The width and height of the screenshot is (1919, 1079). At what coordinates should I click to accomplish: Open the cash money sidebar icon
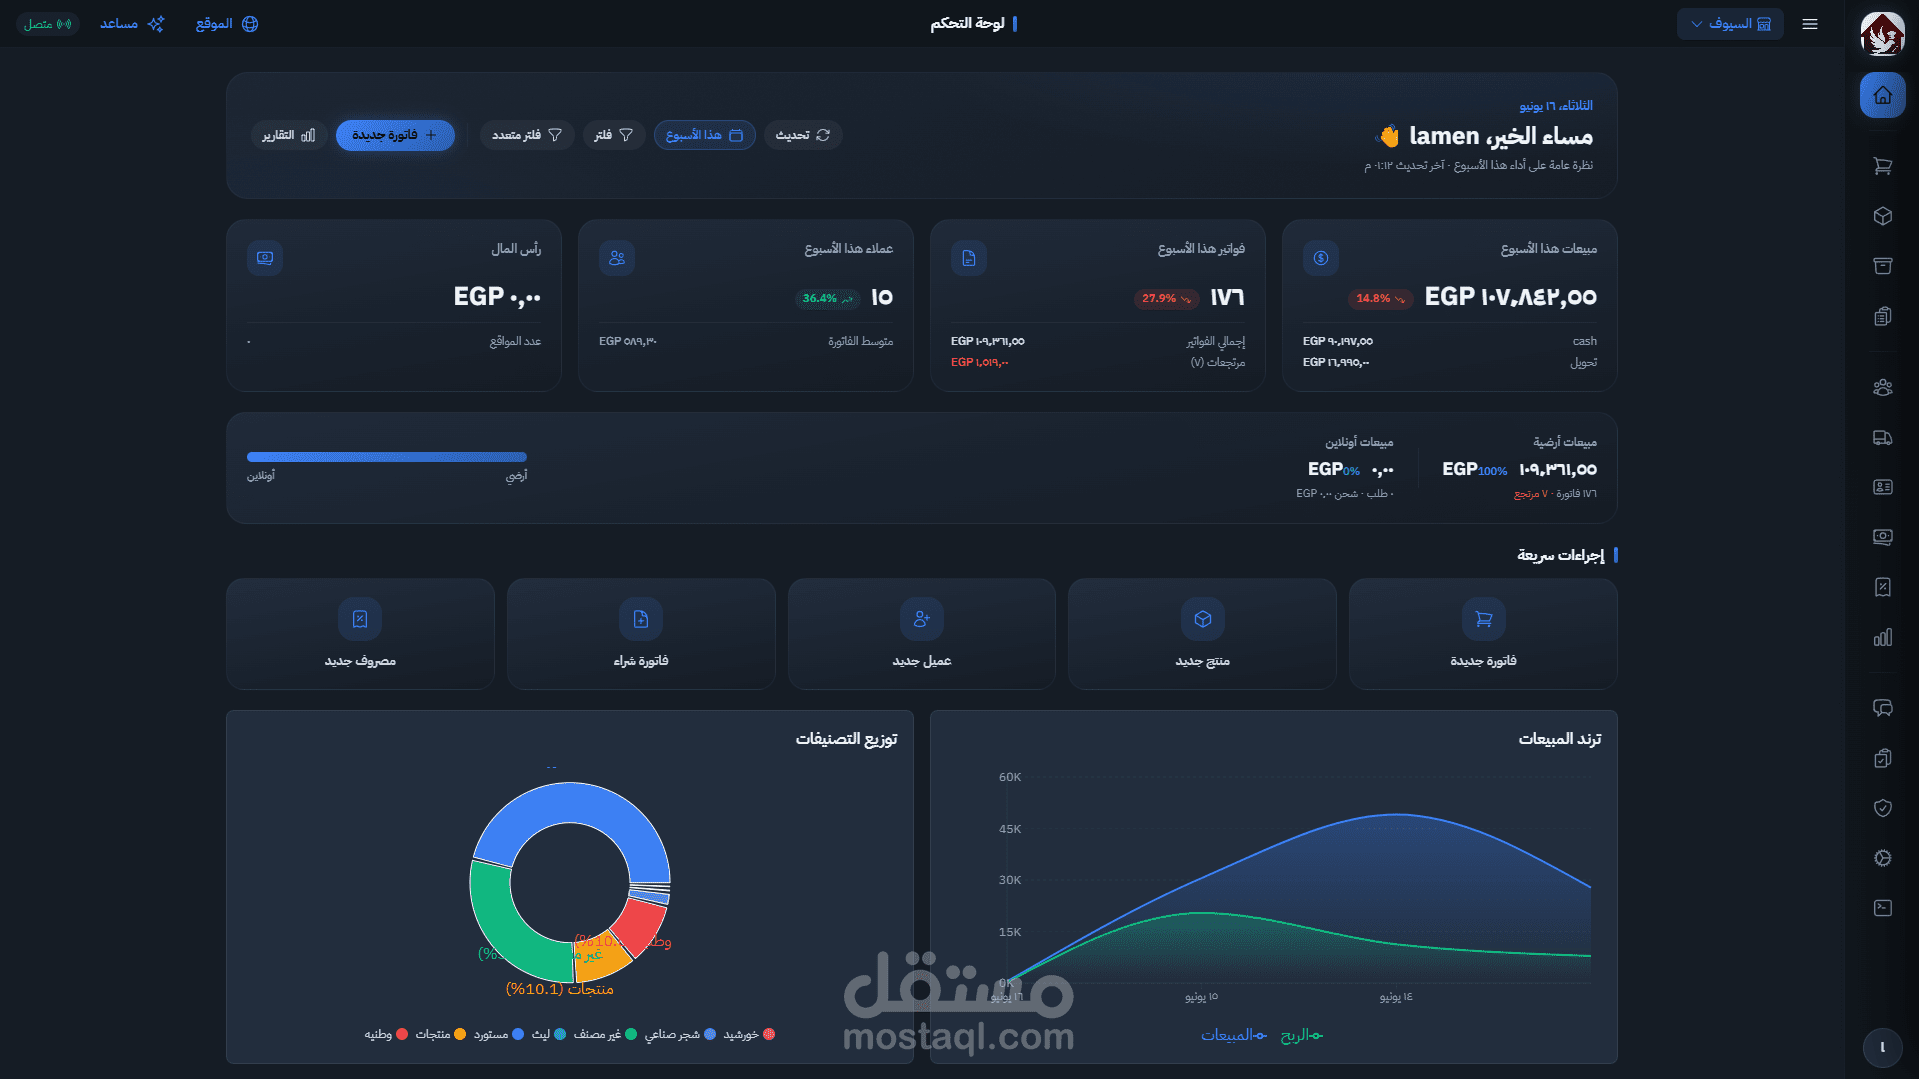tap(1882, 537)
